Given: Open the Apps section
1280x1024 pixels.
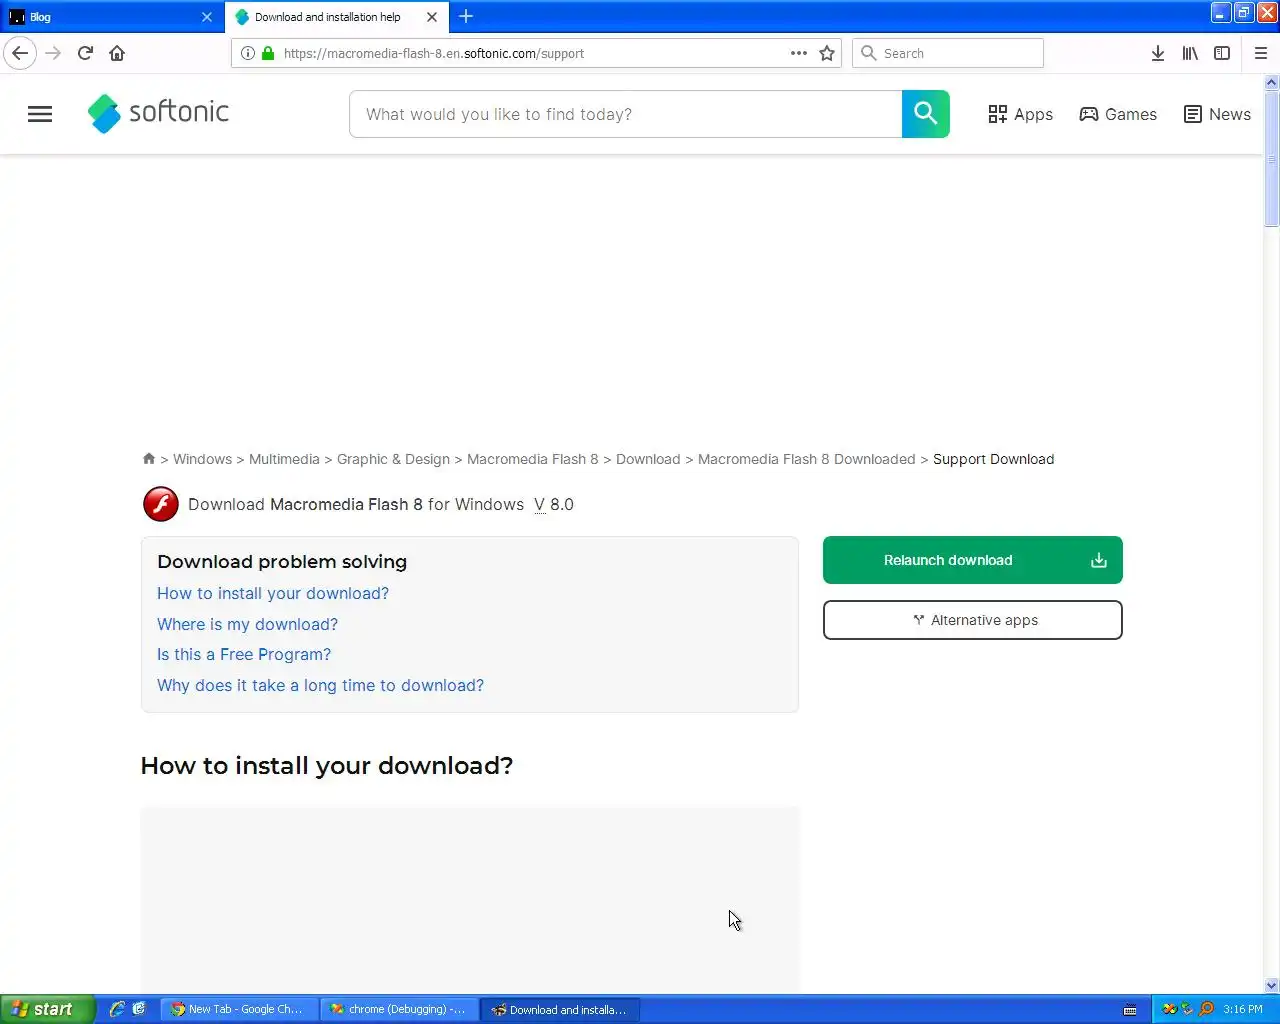Looking at the screenshot, I should pos(1020,114).
